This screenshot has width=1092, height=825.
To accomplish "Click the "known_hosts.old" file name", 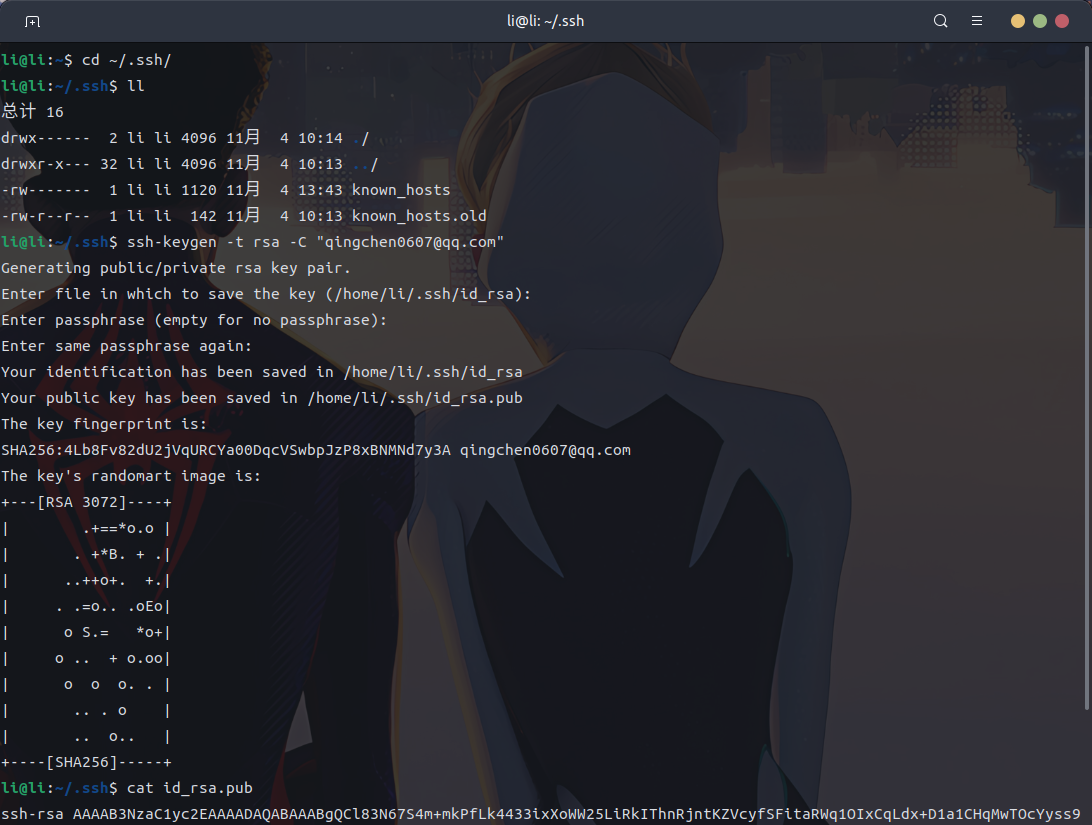I will [x=419, y=216].
